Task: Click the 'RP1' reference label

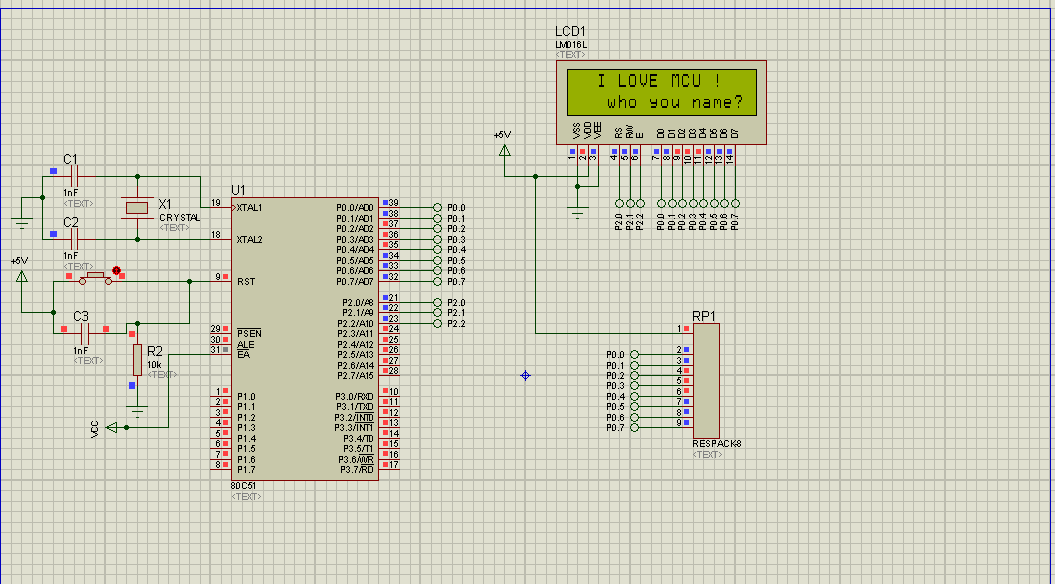Action: pos(704,316)
